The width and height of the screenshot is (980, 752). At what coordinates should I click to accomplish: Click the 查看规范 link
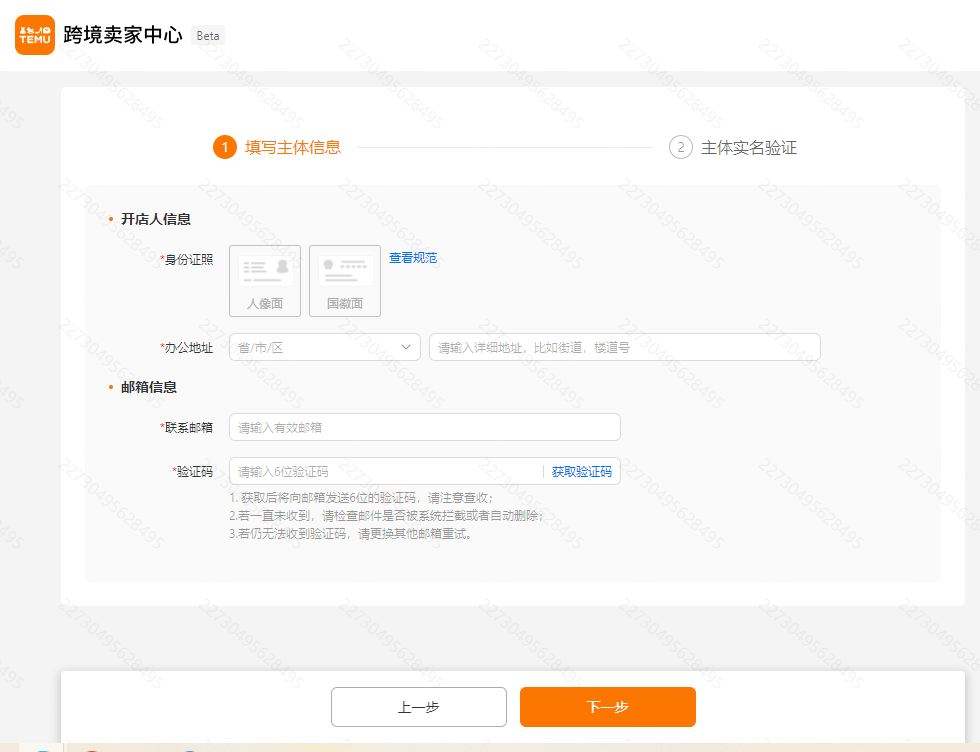[x=413, y=257]
